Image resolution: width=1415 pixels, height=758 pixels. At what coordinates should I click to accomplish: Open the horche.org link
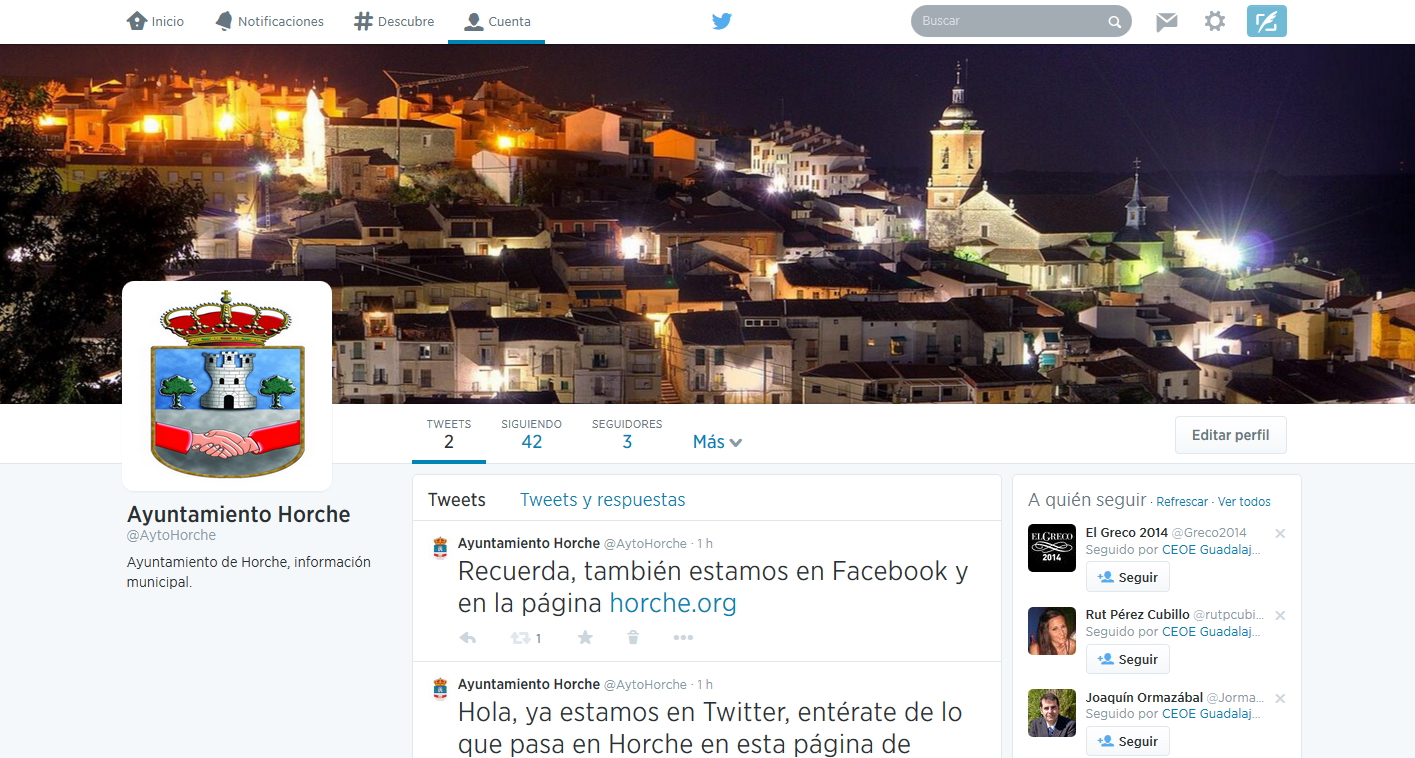point(673,603)
